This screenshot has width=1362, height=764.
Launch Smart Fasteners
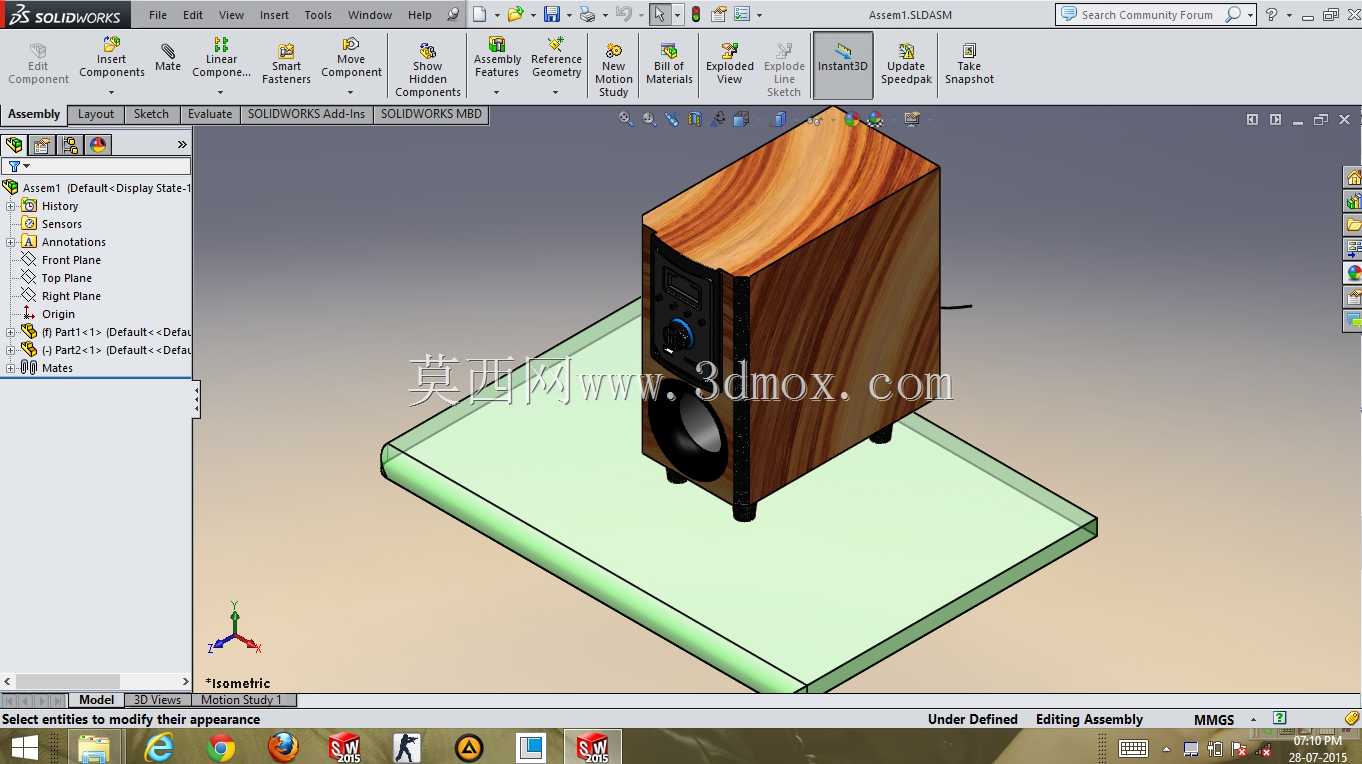(286, 65)
